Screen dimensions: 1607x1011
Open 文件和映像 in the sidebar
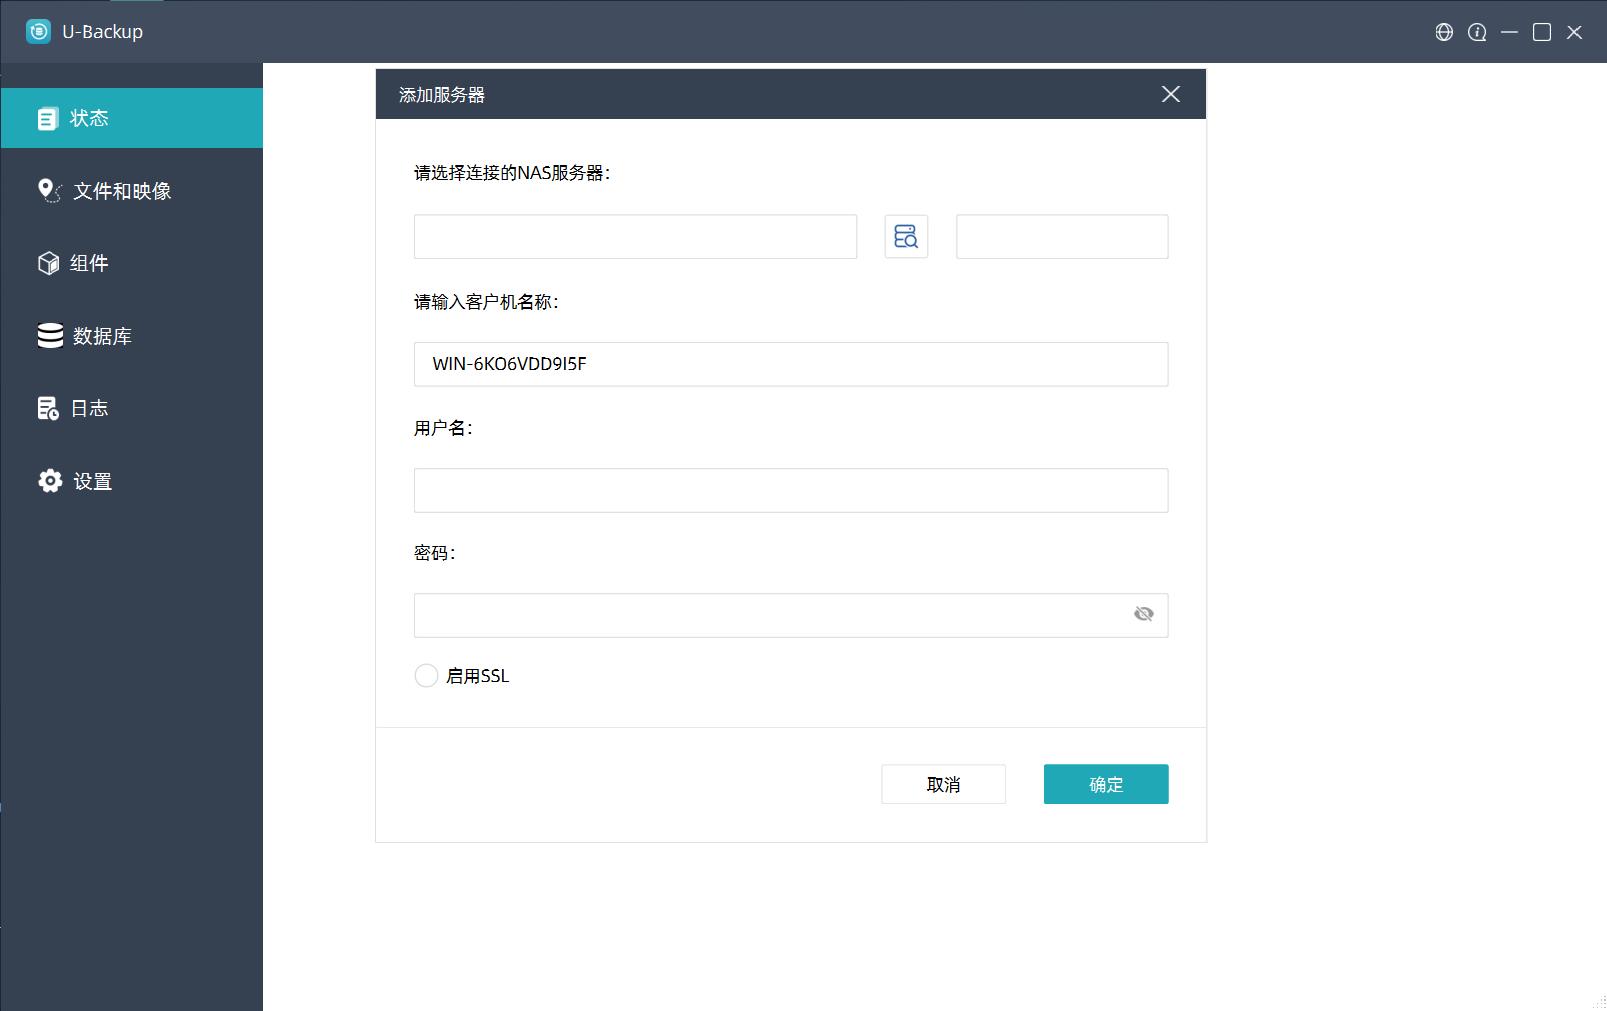[x=121, y=191]
